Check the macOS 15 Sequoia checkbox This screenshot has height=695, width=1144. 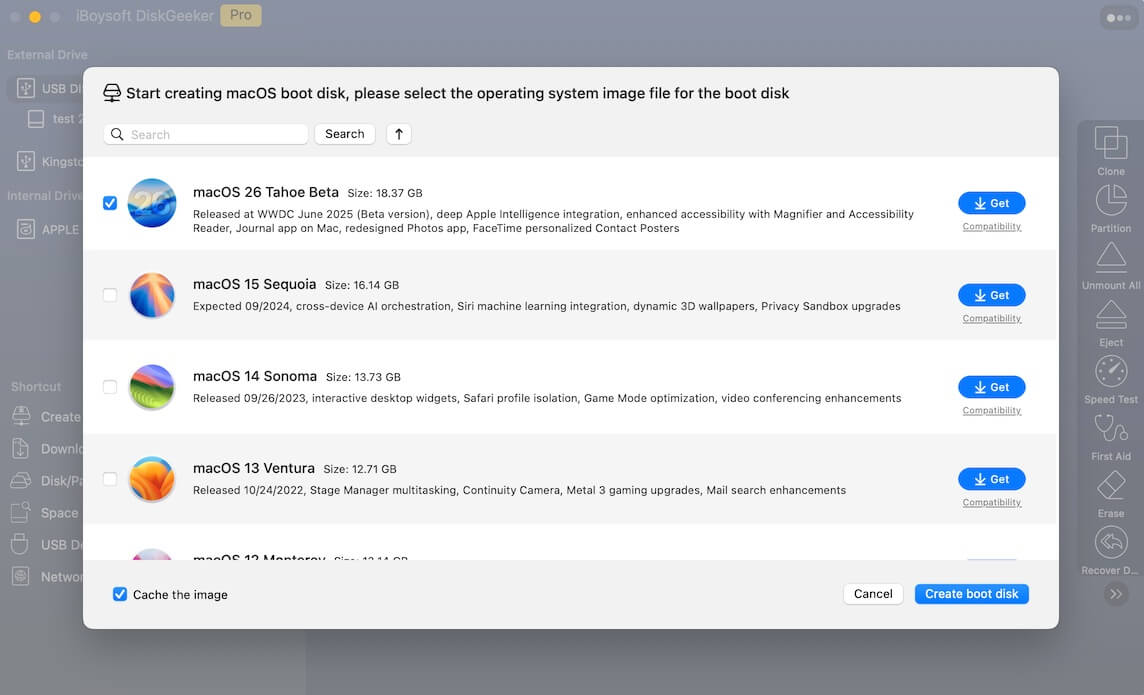[x=110, y=295]
